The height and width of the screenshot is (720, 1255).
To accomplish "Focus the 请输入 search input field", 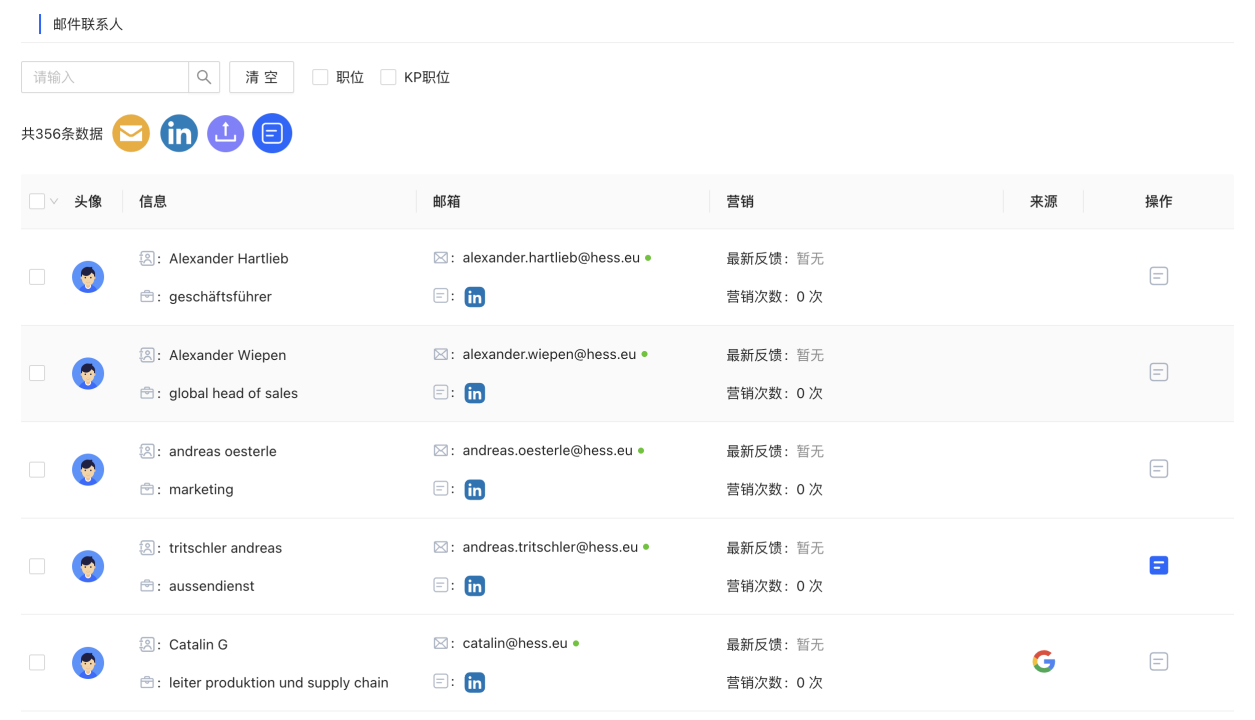I will pos(105,77).
